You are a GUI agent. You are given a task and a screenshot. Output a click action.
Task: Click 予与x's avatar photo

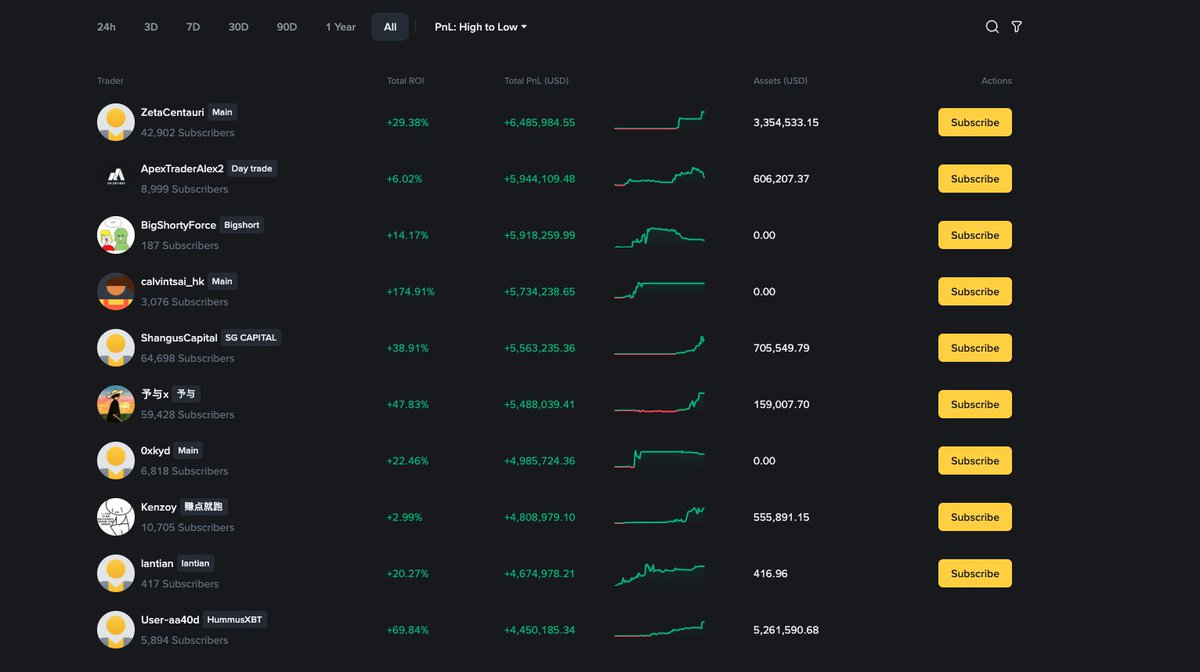pyautogui.click(x=115, y=404)
